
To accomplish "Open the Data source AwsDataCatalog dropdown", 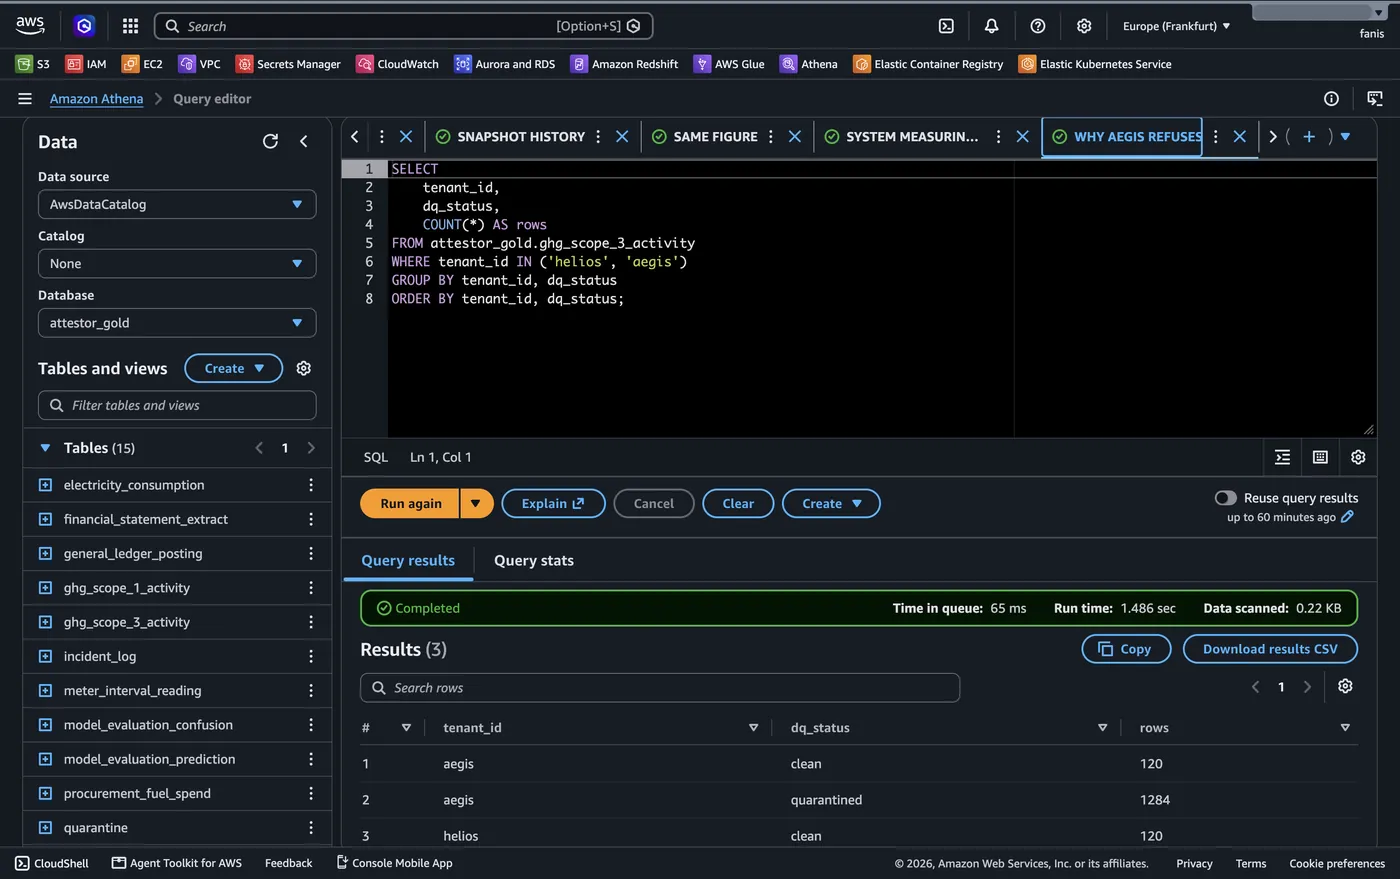I will (177, 204).
